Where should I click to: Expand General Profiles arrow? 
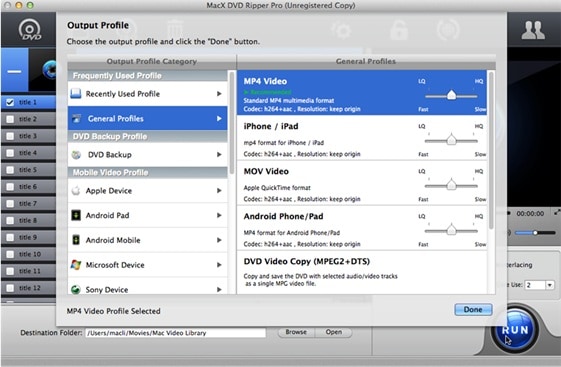pyautogui.click(x=219, y=118)
